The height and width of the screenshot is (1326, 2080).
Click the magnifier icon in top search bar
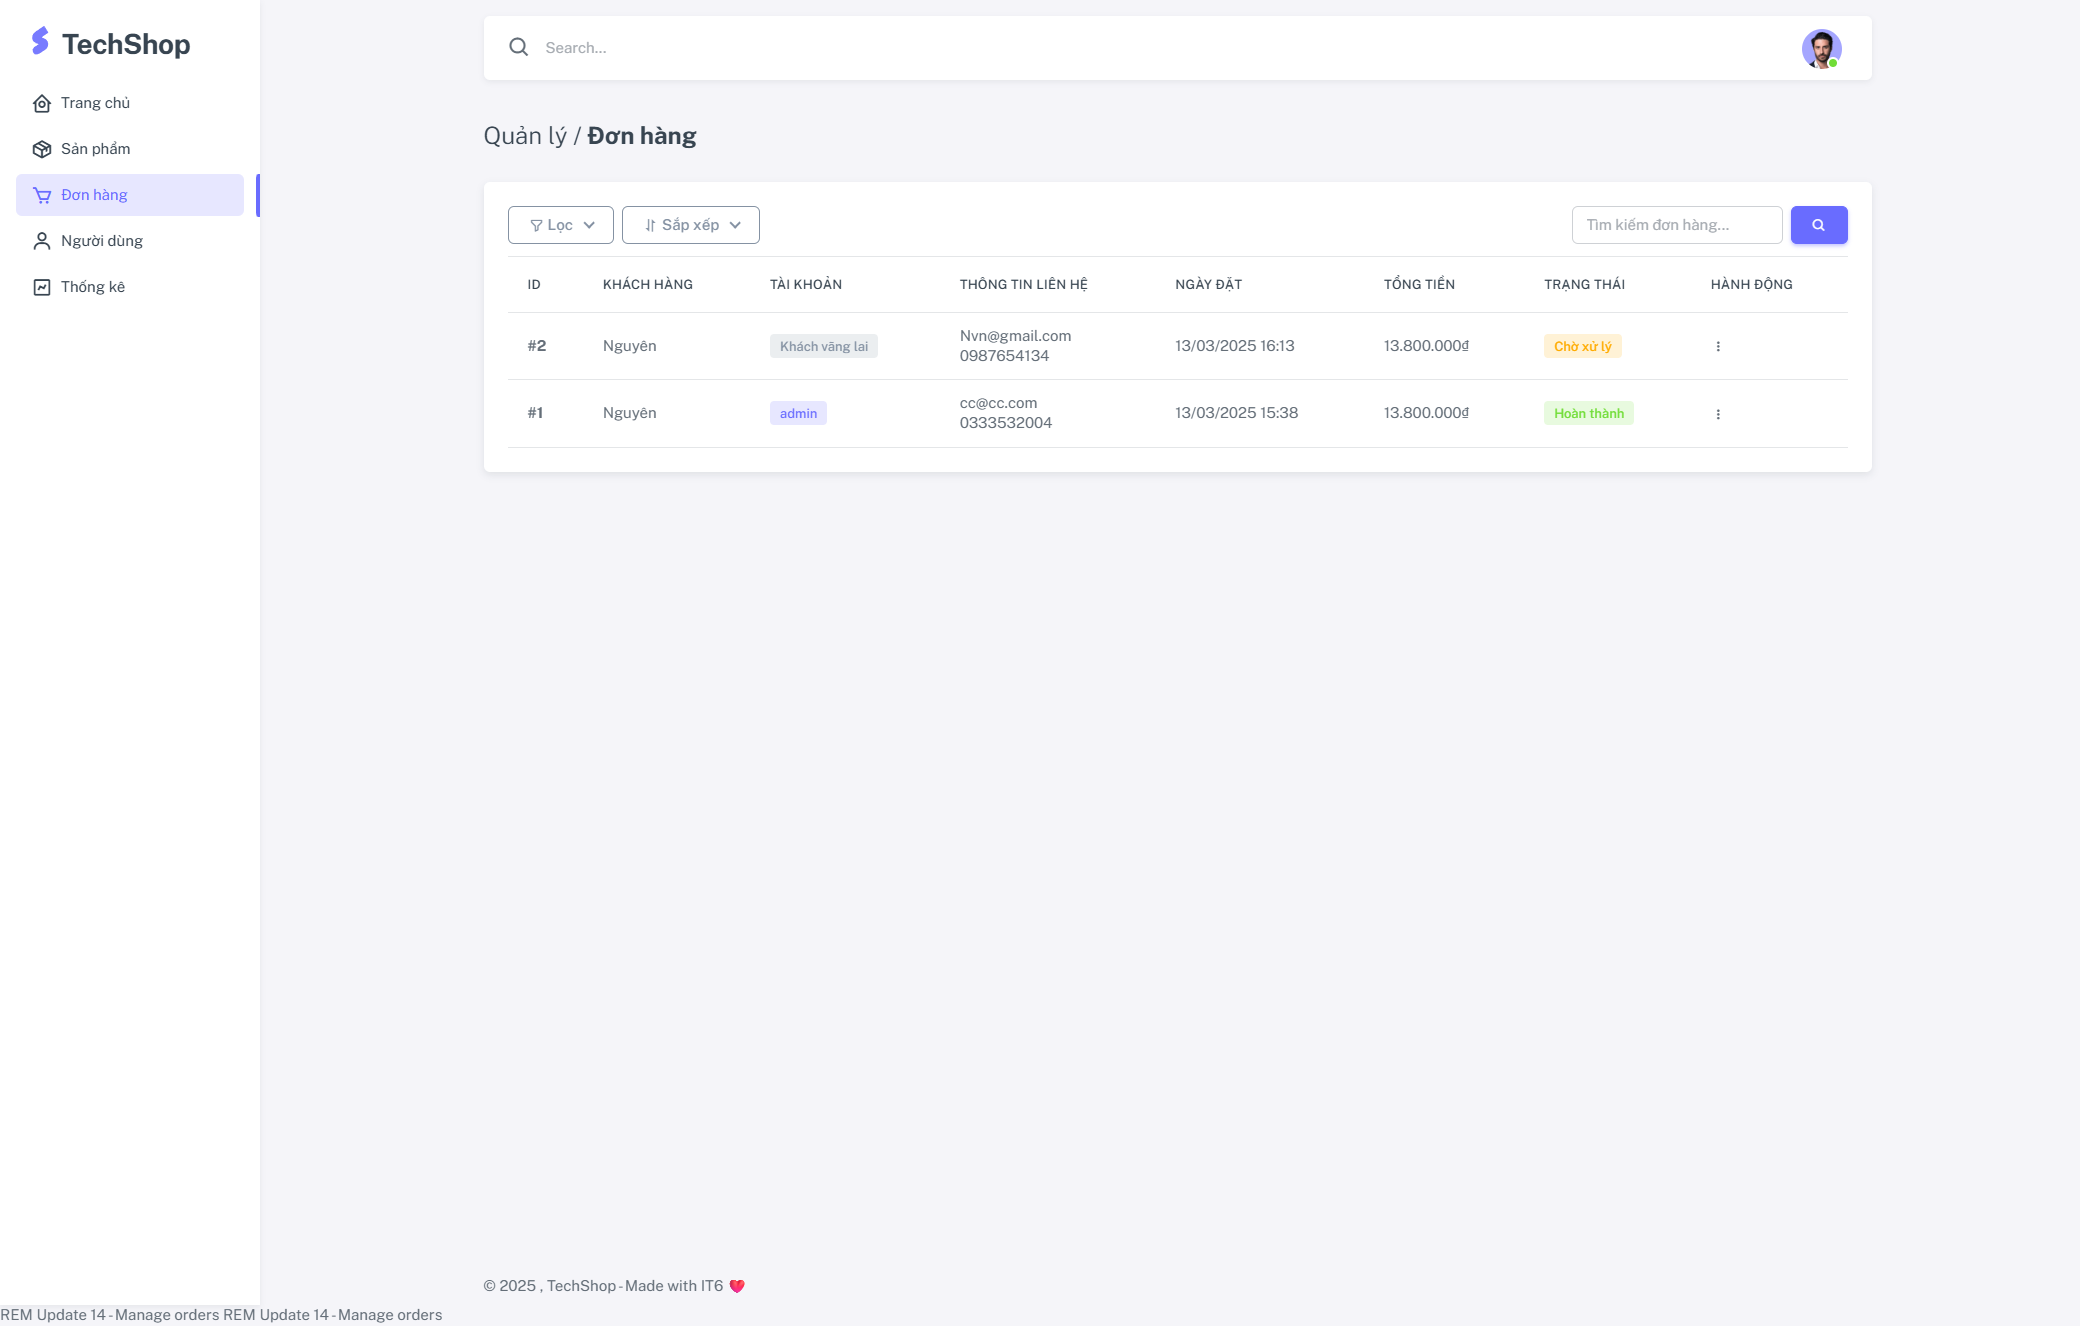point(518,47)
